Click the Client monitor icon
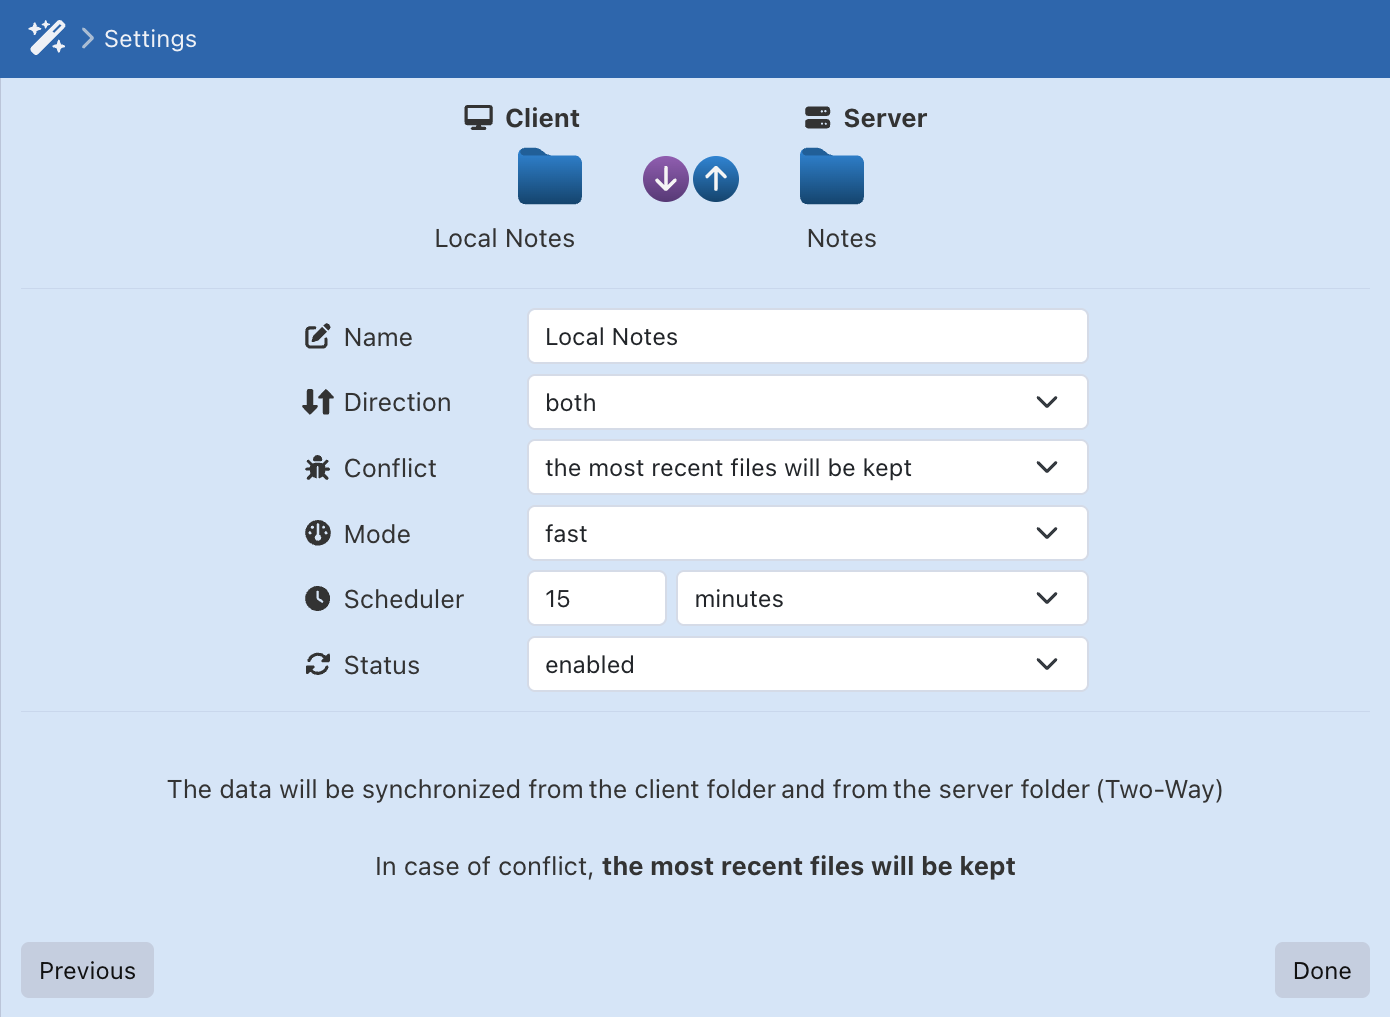The height and width of the screenshot is (1017, 1390). tap(479, 116)
